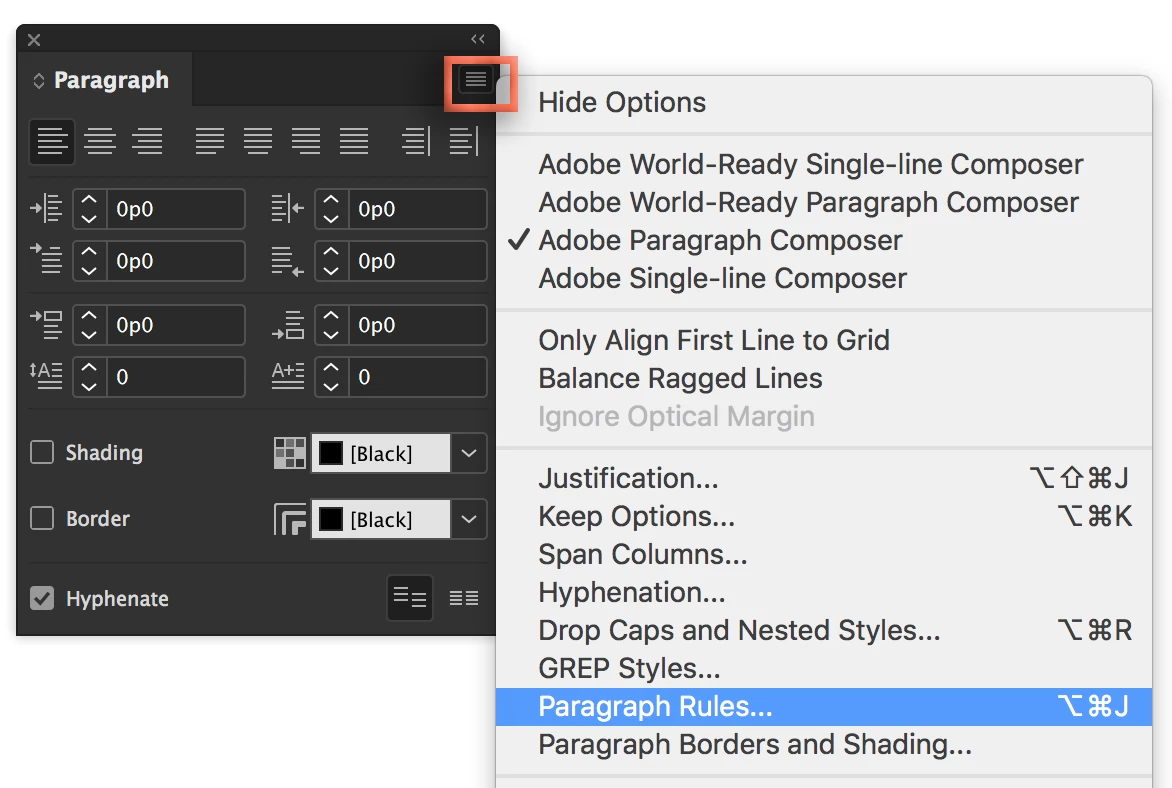Select Align Center alignment
The height and width of the screenshot is (788, 1172).
click(99, 141)
